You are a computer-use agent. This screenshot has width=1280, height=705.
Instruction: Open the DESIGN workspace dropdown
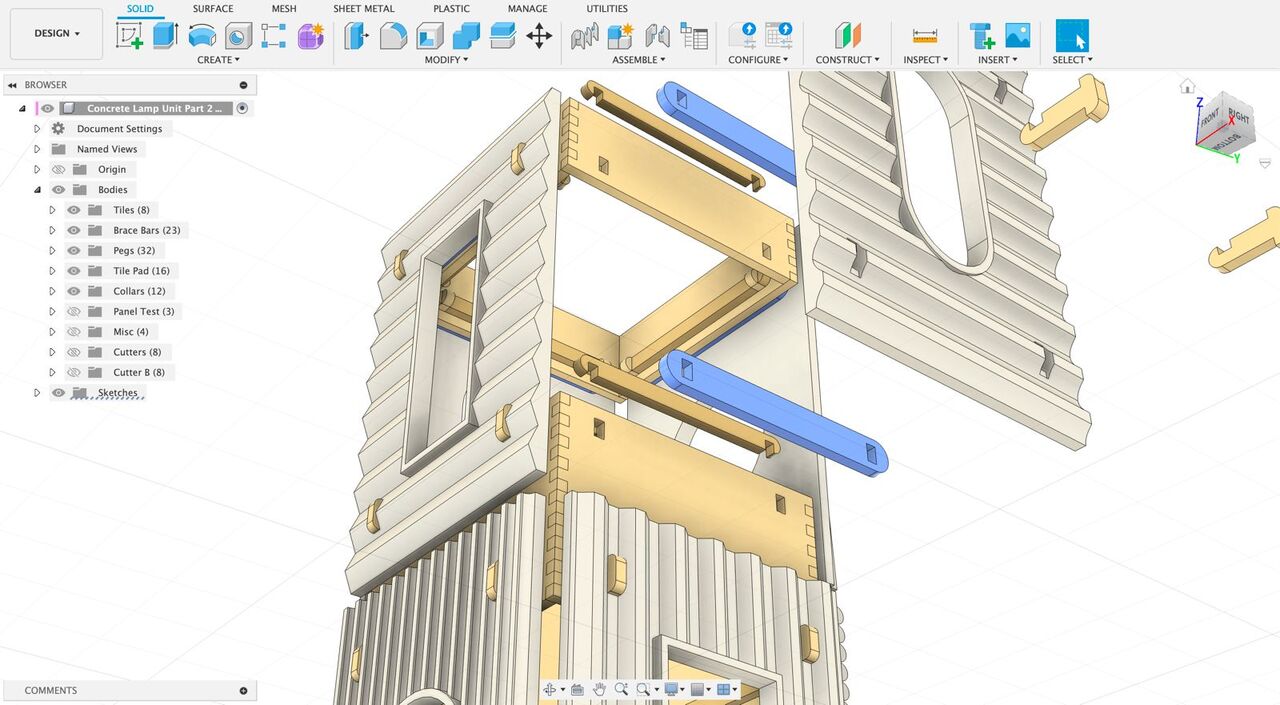(x=57, y=33)
